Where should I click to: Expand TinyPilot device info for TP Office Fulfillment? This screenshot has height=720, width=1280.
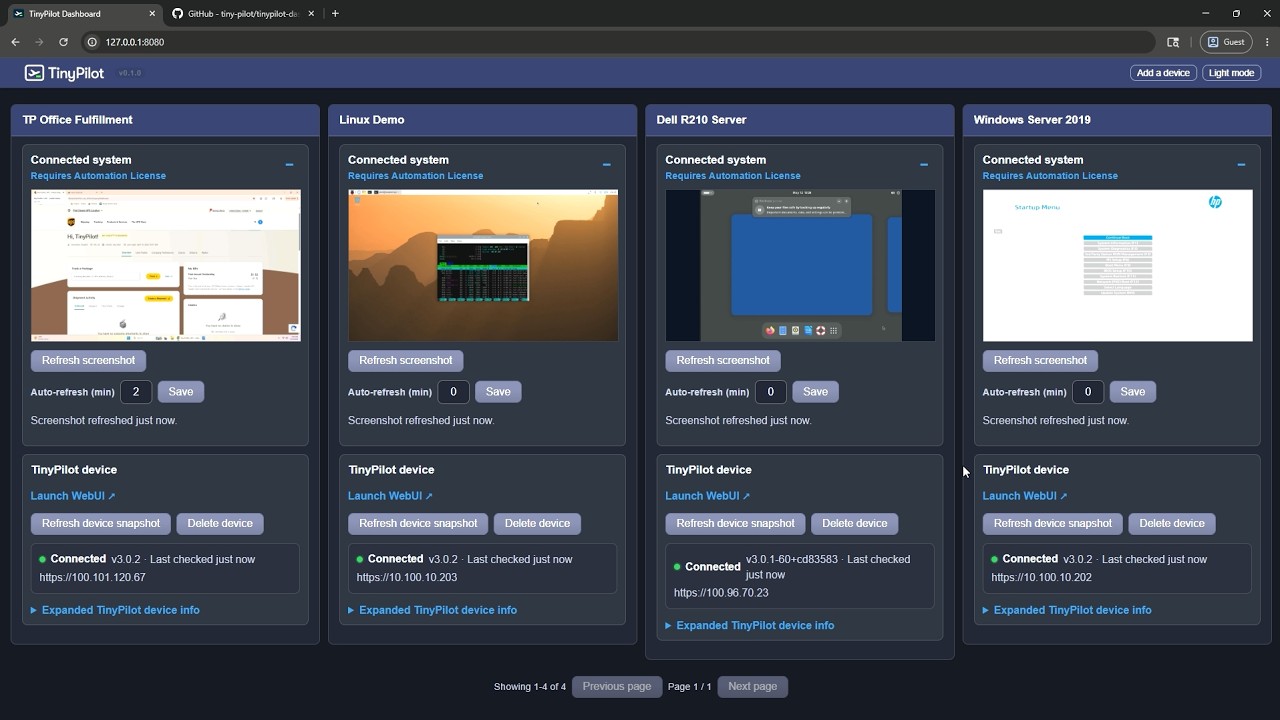(x=115, y=610)
